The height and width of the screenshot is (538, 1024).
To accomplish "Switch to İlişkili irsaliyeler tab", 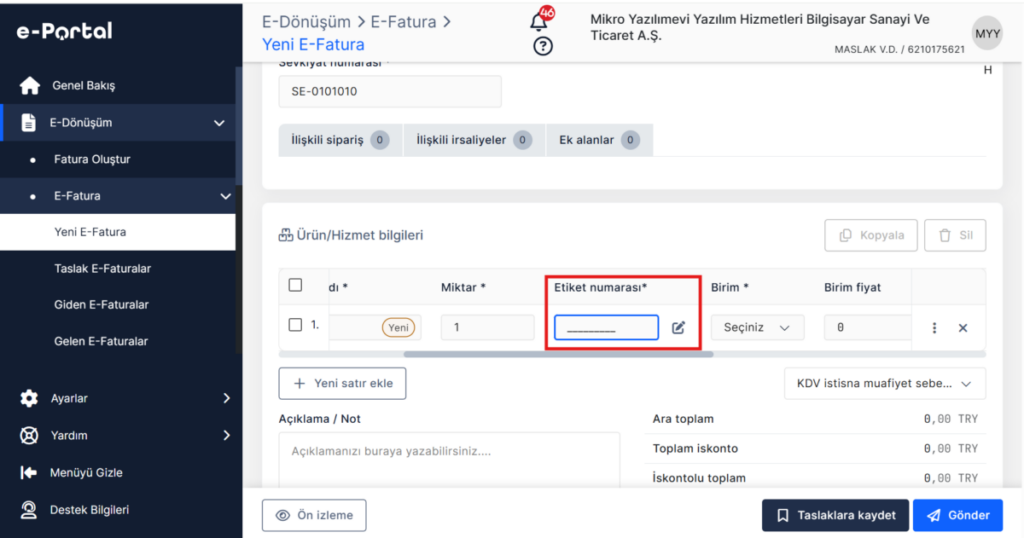I will pyautogui.click(x=474, y=140).
